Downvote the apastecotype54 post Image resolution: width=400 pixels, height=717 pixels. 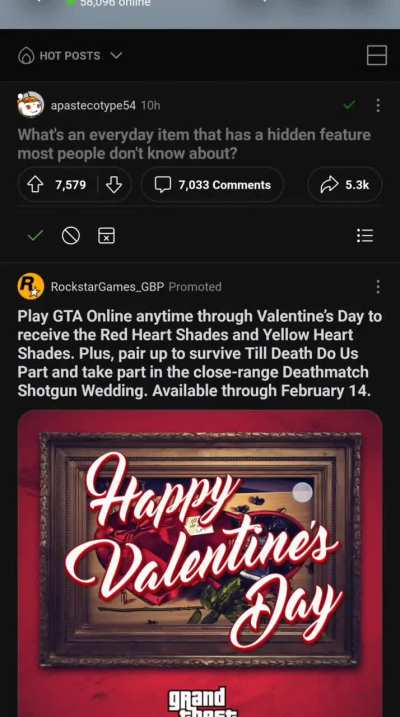coord(114,185)
